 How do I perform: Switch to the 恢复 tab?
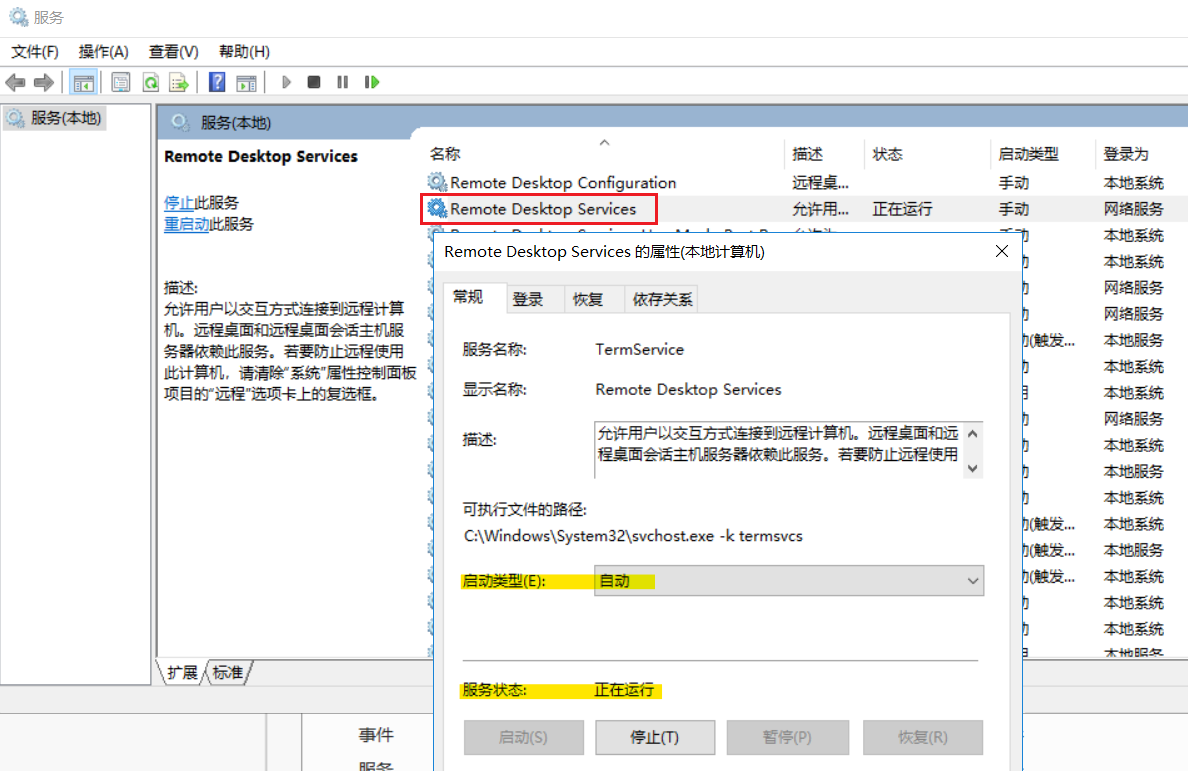click(x=588, y=299)
